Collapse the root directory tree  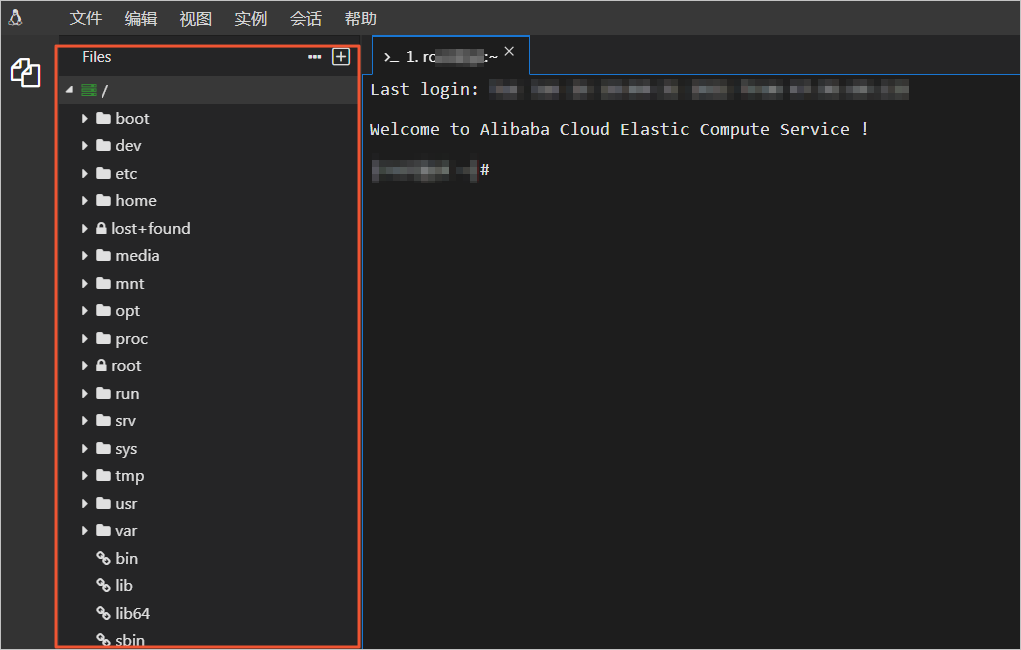[69, 91]
